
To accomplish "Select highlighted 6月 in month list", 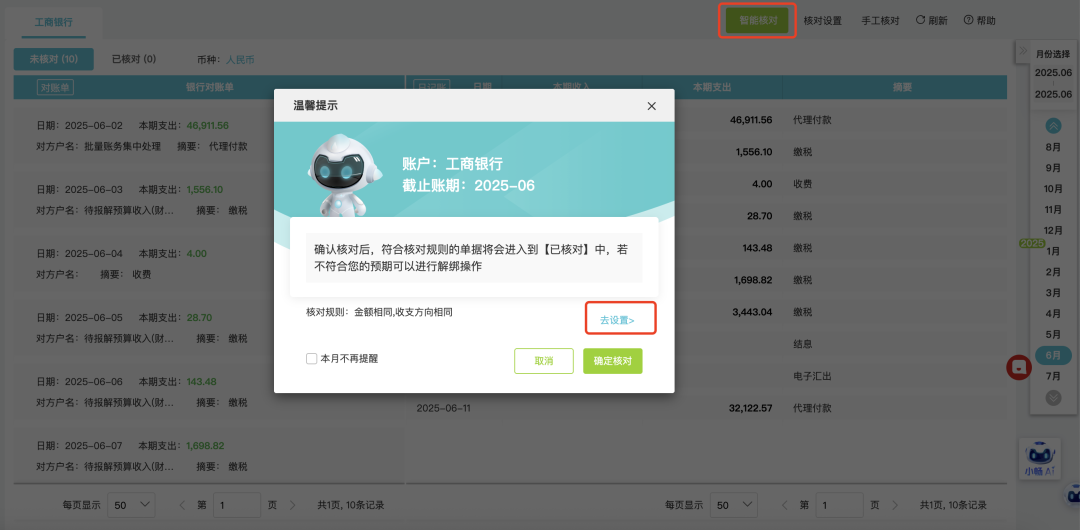I will tap(1053, 356).
